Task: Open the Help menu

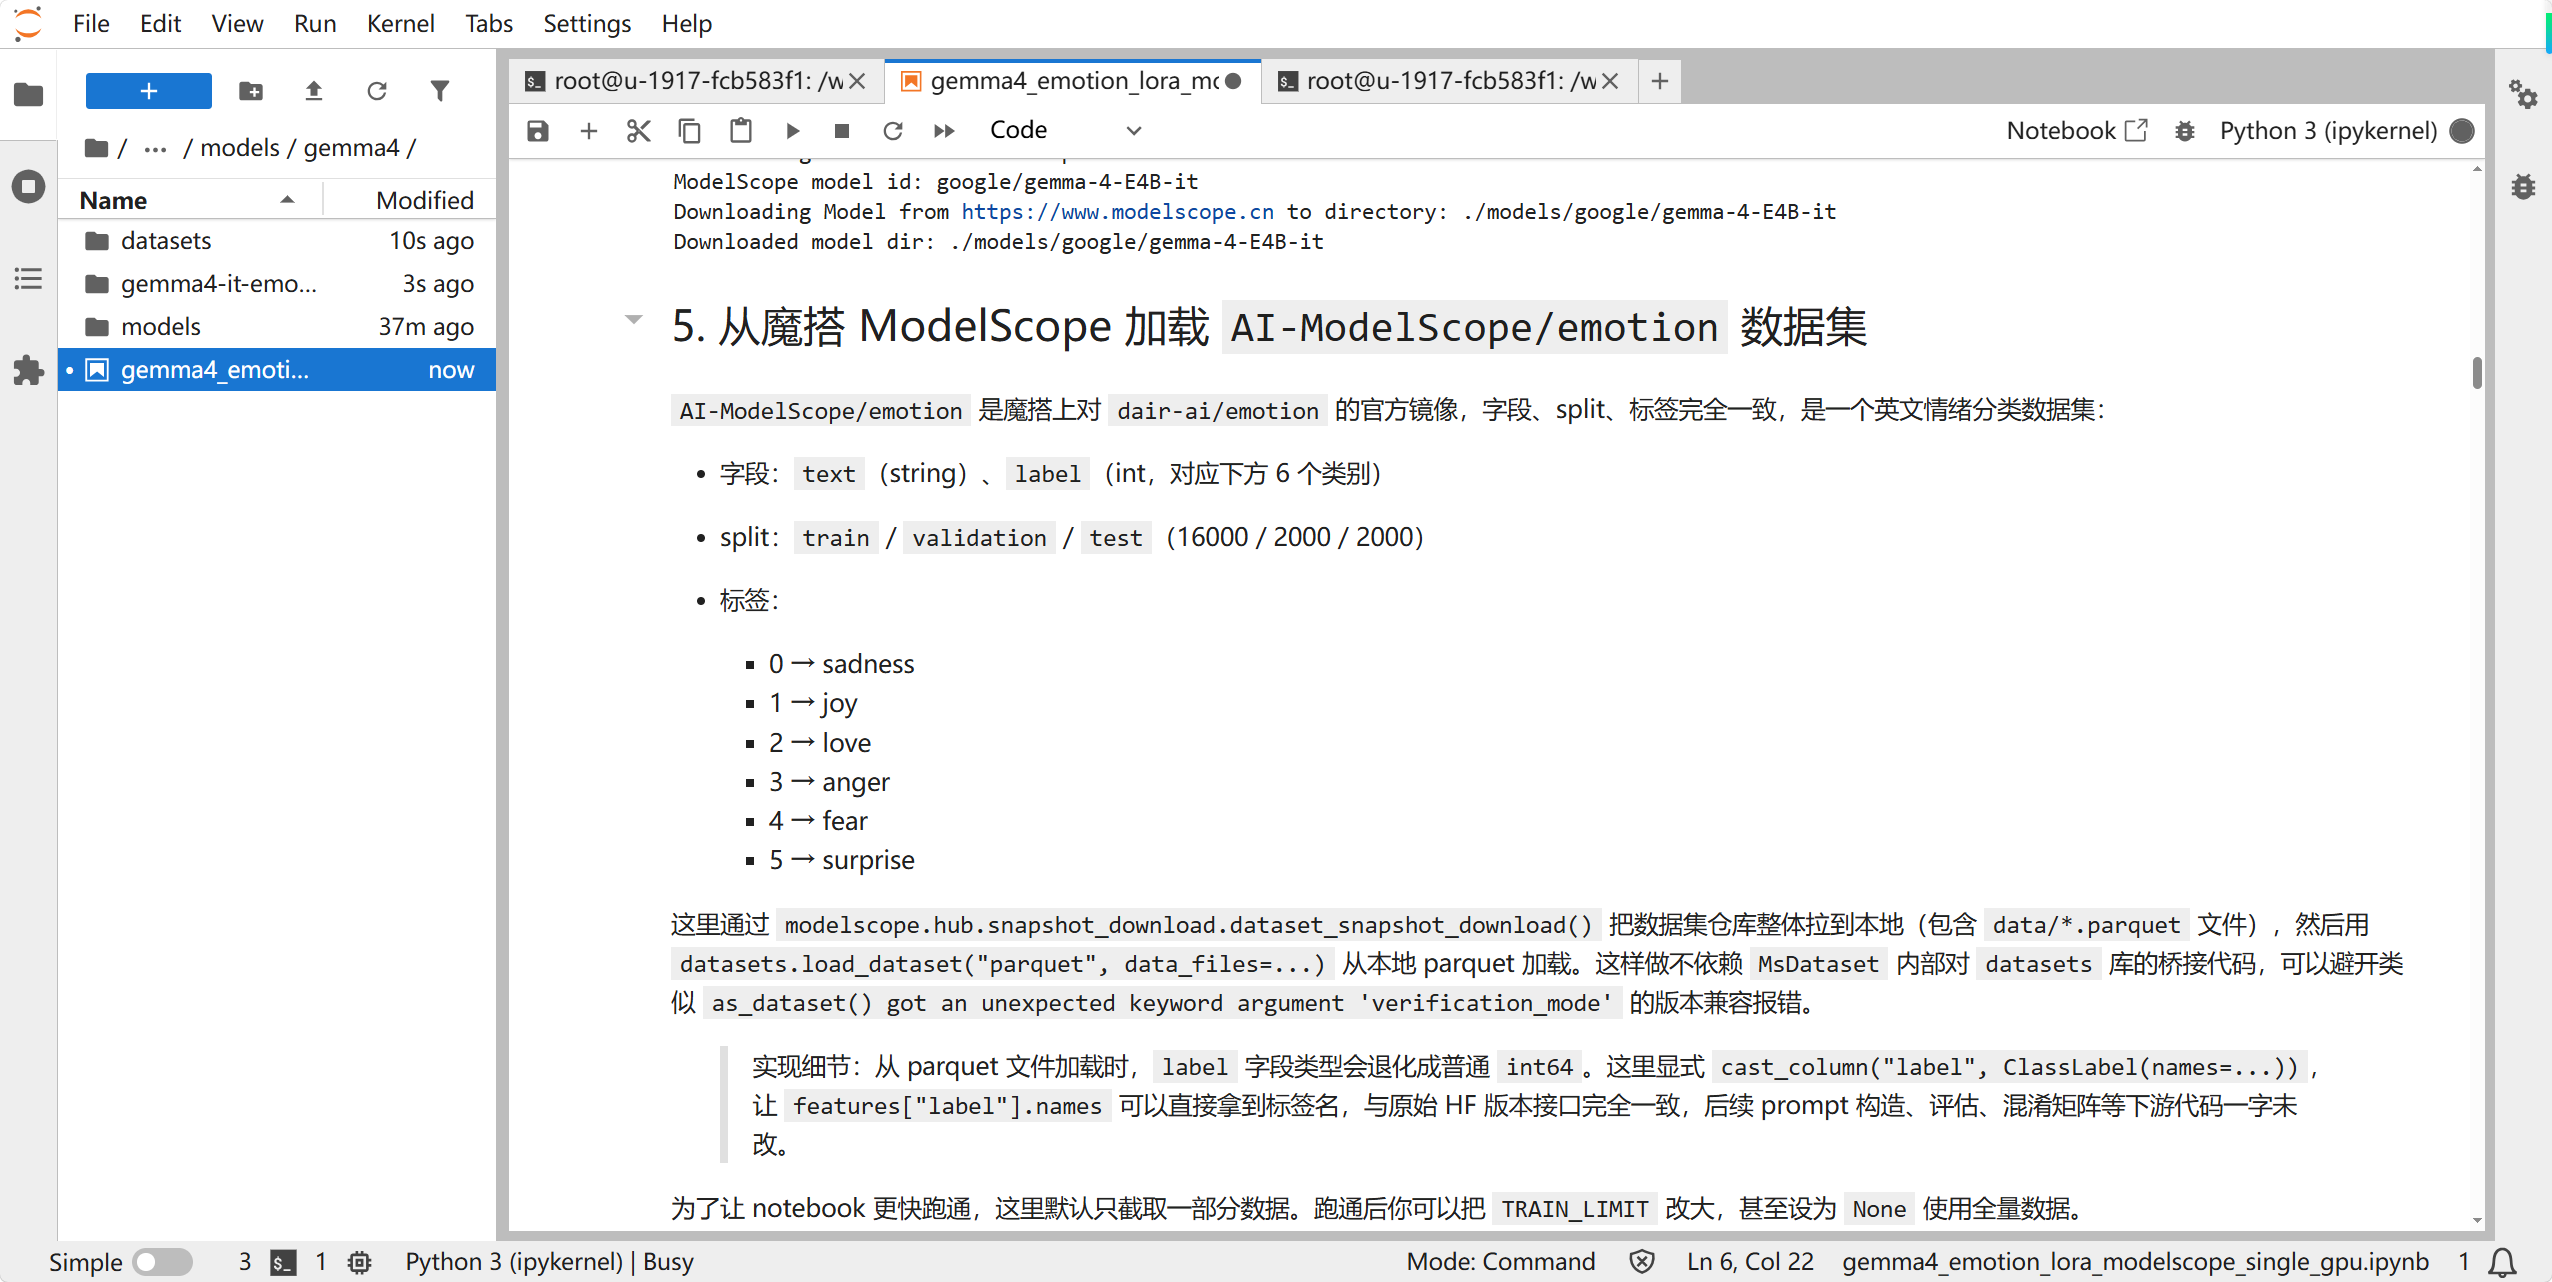Action: coord(686,23)
